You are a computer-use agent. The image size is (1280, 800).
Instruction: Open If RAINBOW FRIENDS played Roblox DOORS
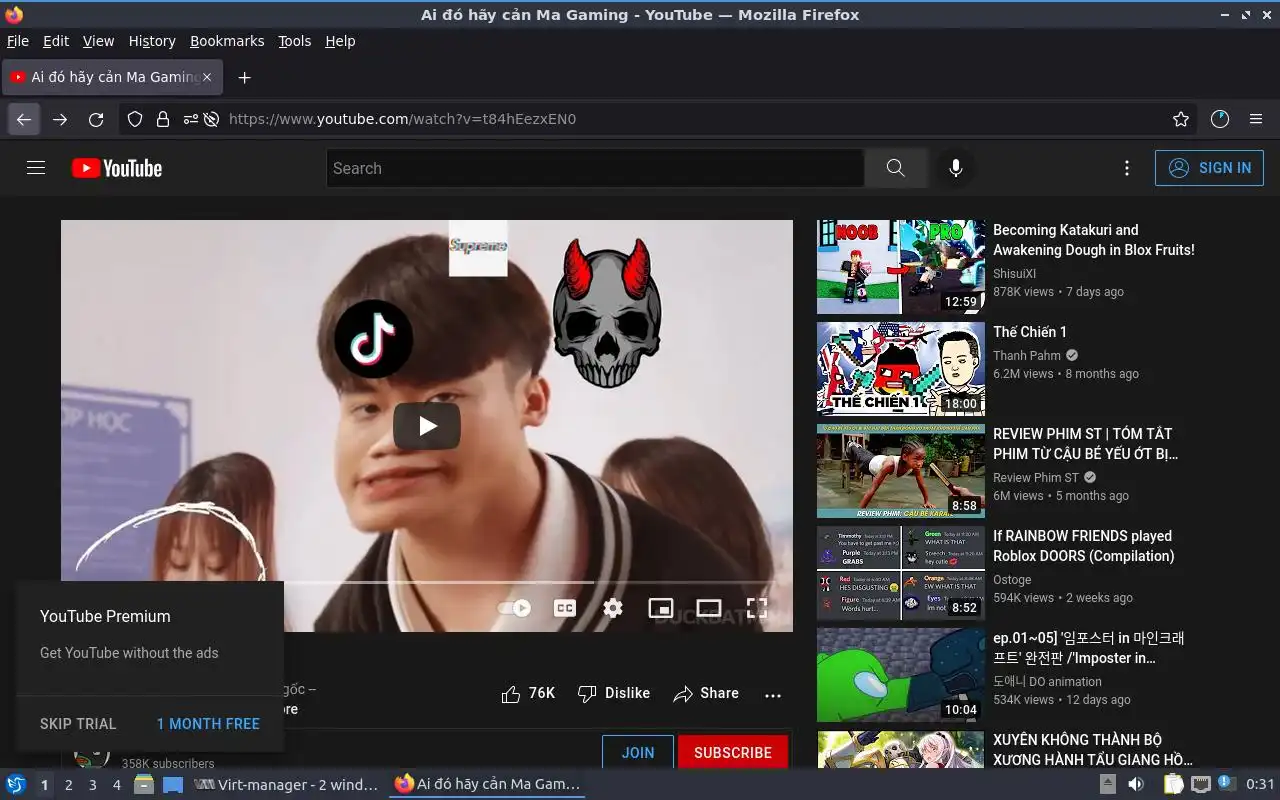[1084, 546]
